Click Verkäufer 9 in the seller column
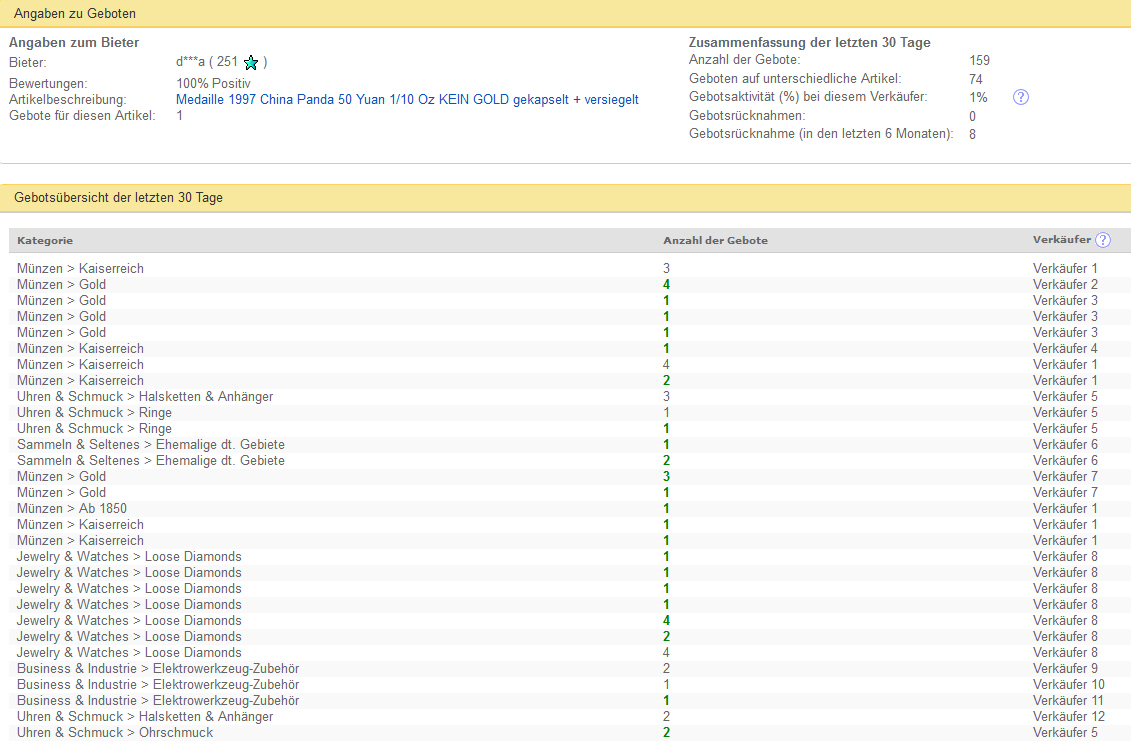The image size is (1131, 747). [1065, 669]
